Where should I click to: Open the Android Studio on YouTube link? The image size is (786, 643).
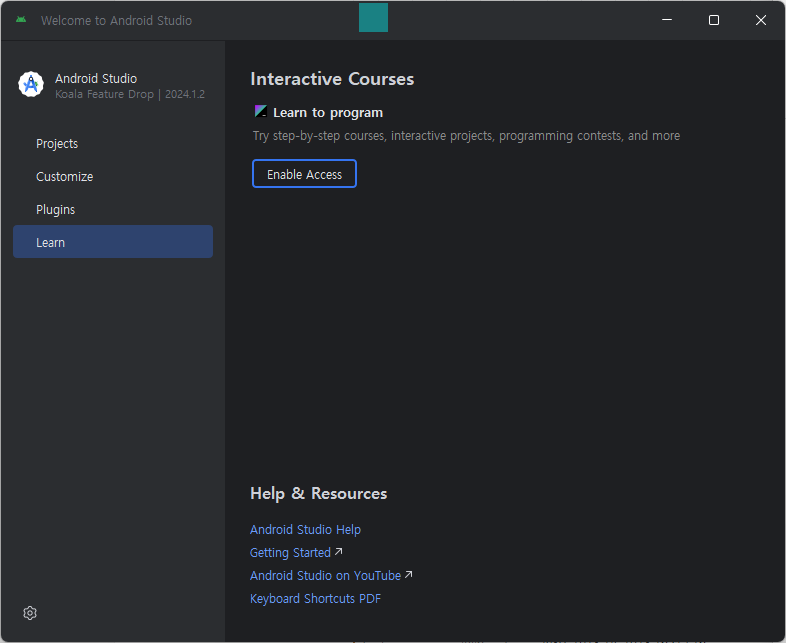point(325,576)
